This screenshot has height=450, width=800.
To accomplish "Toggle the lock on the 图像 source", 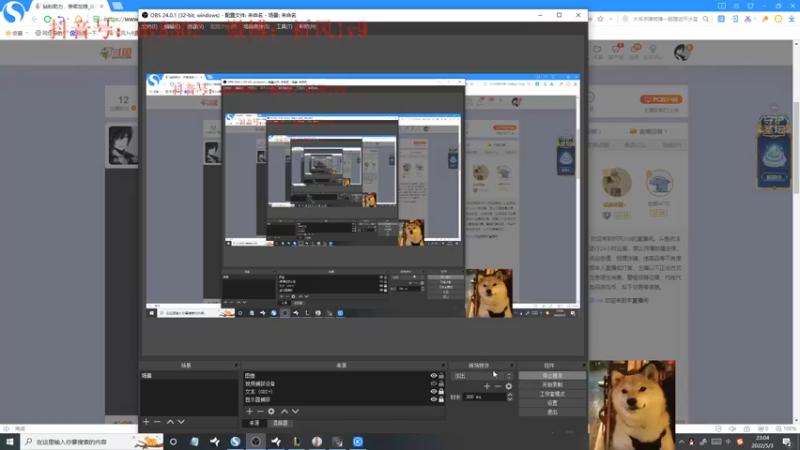I will coord(441,376).
